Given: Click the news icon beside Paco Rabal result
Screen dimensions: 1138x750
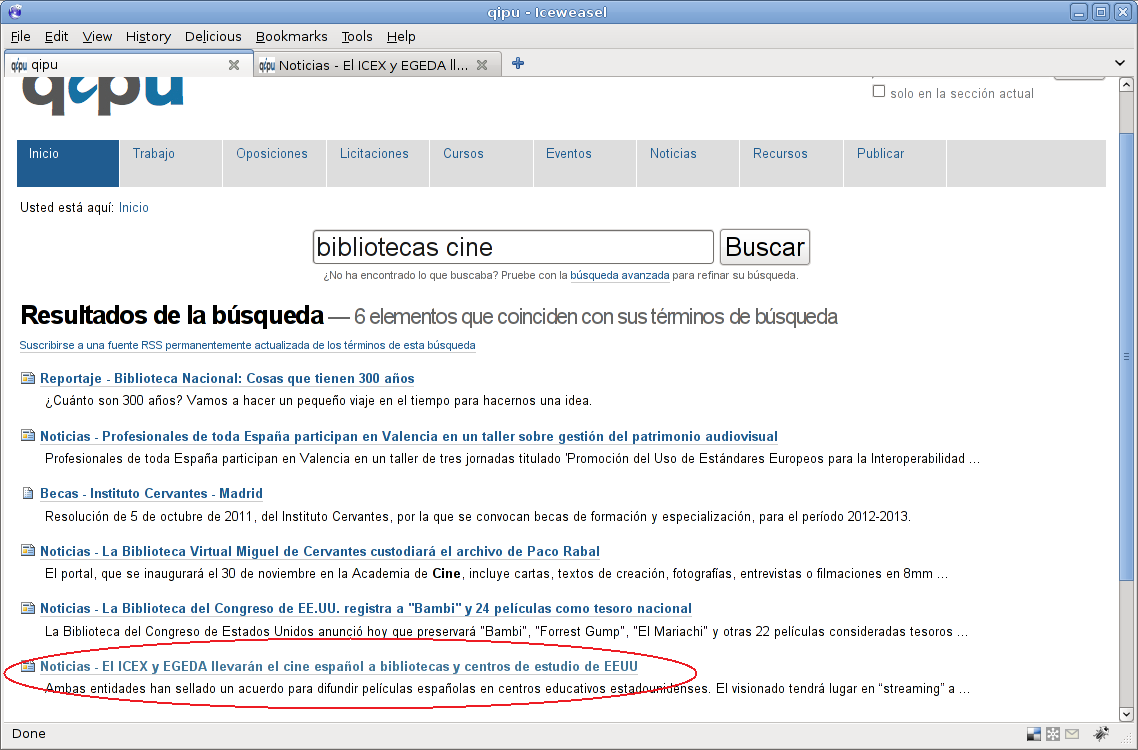Looking at the screenshot, I should [x=28, y=550].
